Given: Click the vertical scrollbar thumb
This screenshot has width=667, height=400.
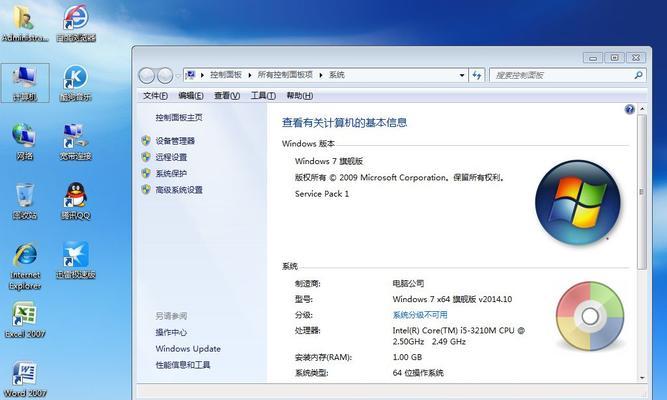Looking at the screenshot, I should 642,191.
